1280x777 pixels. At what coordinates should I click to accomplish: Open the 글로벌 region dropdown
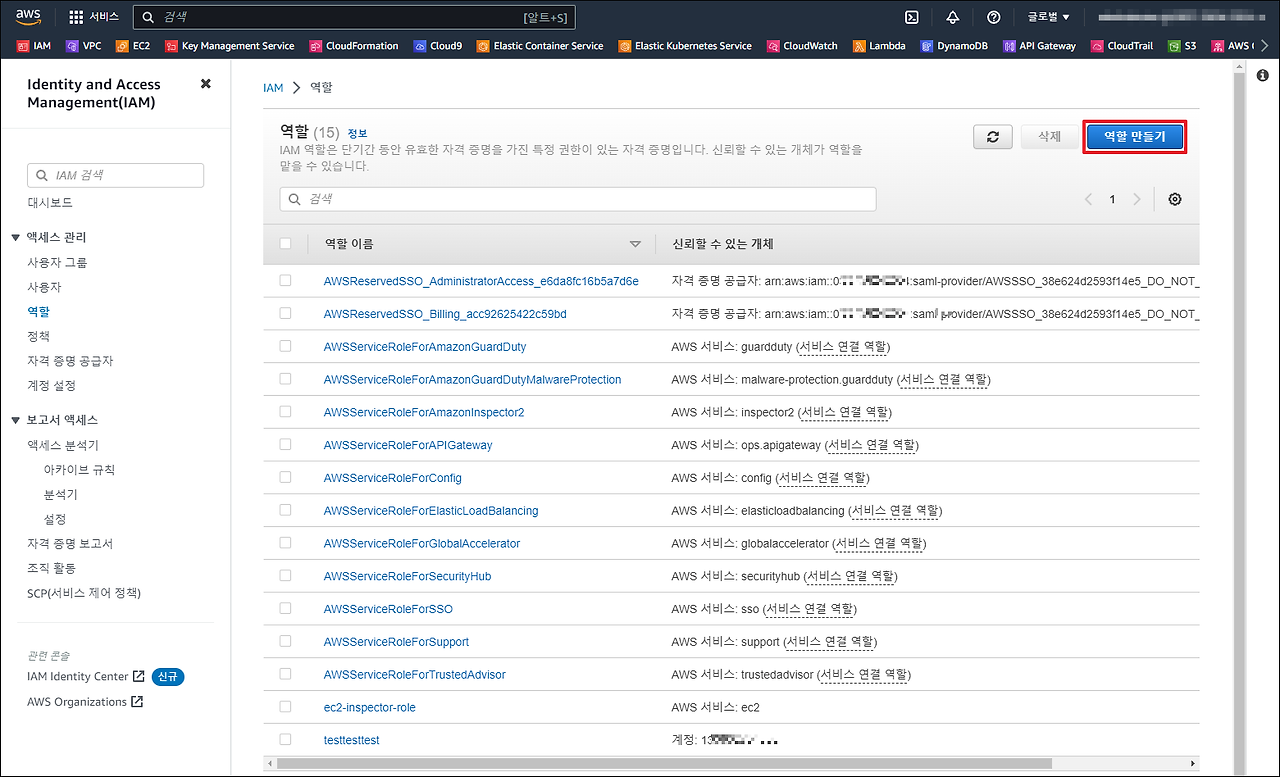(1048, 17)
